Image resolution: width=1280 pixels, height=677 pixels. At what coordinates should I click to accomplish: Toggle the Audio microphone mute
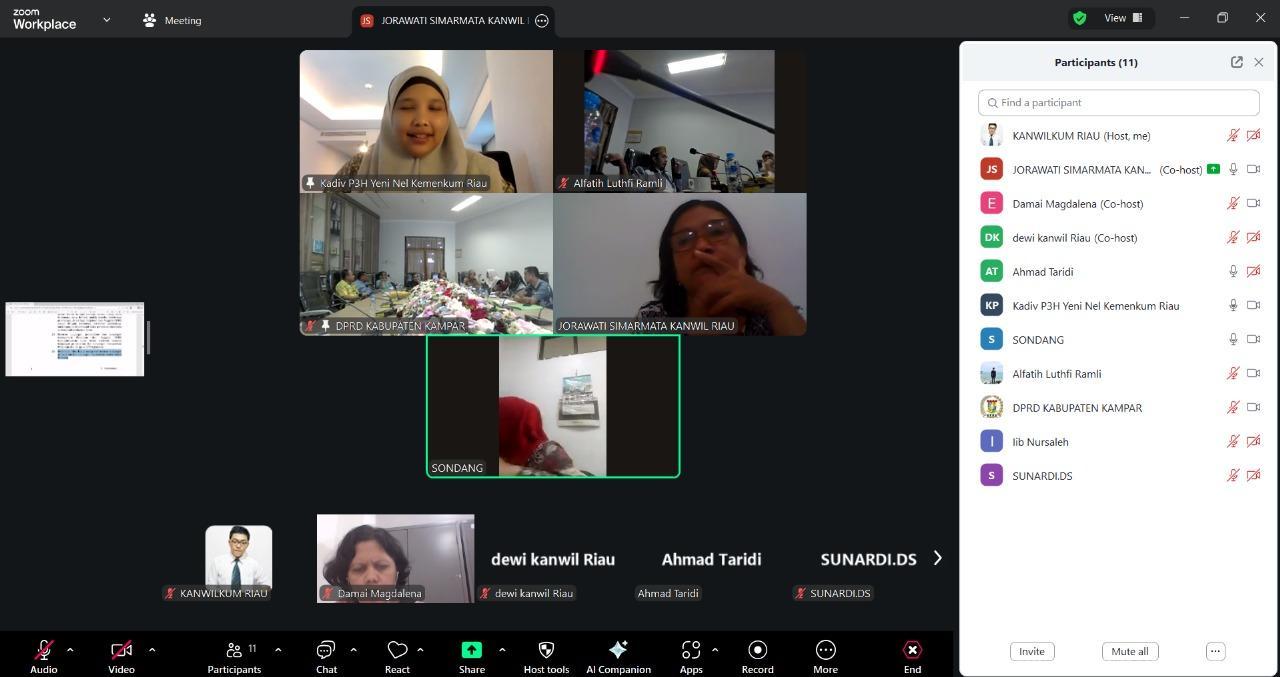44,650
